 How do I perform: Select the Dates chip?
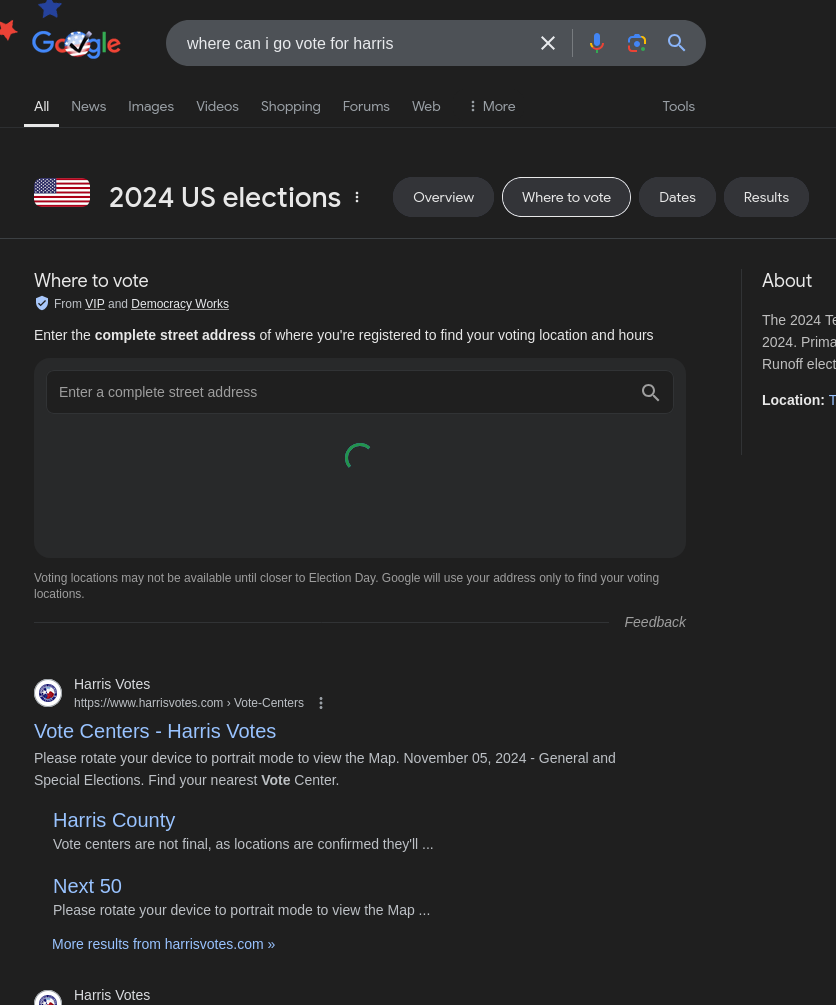677,197
